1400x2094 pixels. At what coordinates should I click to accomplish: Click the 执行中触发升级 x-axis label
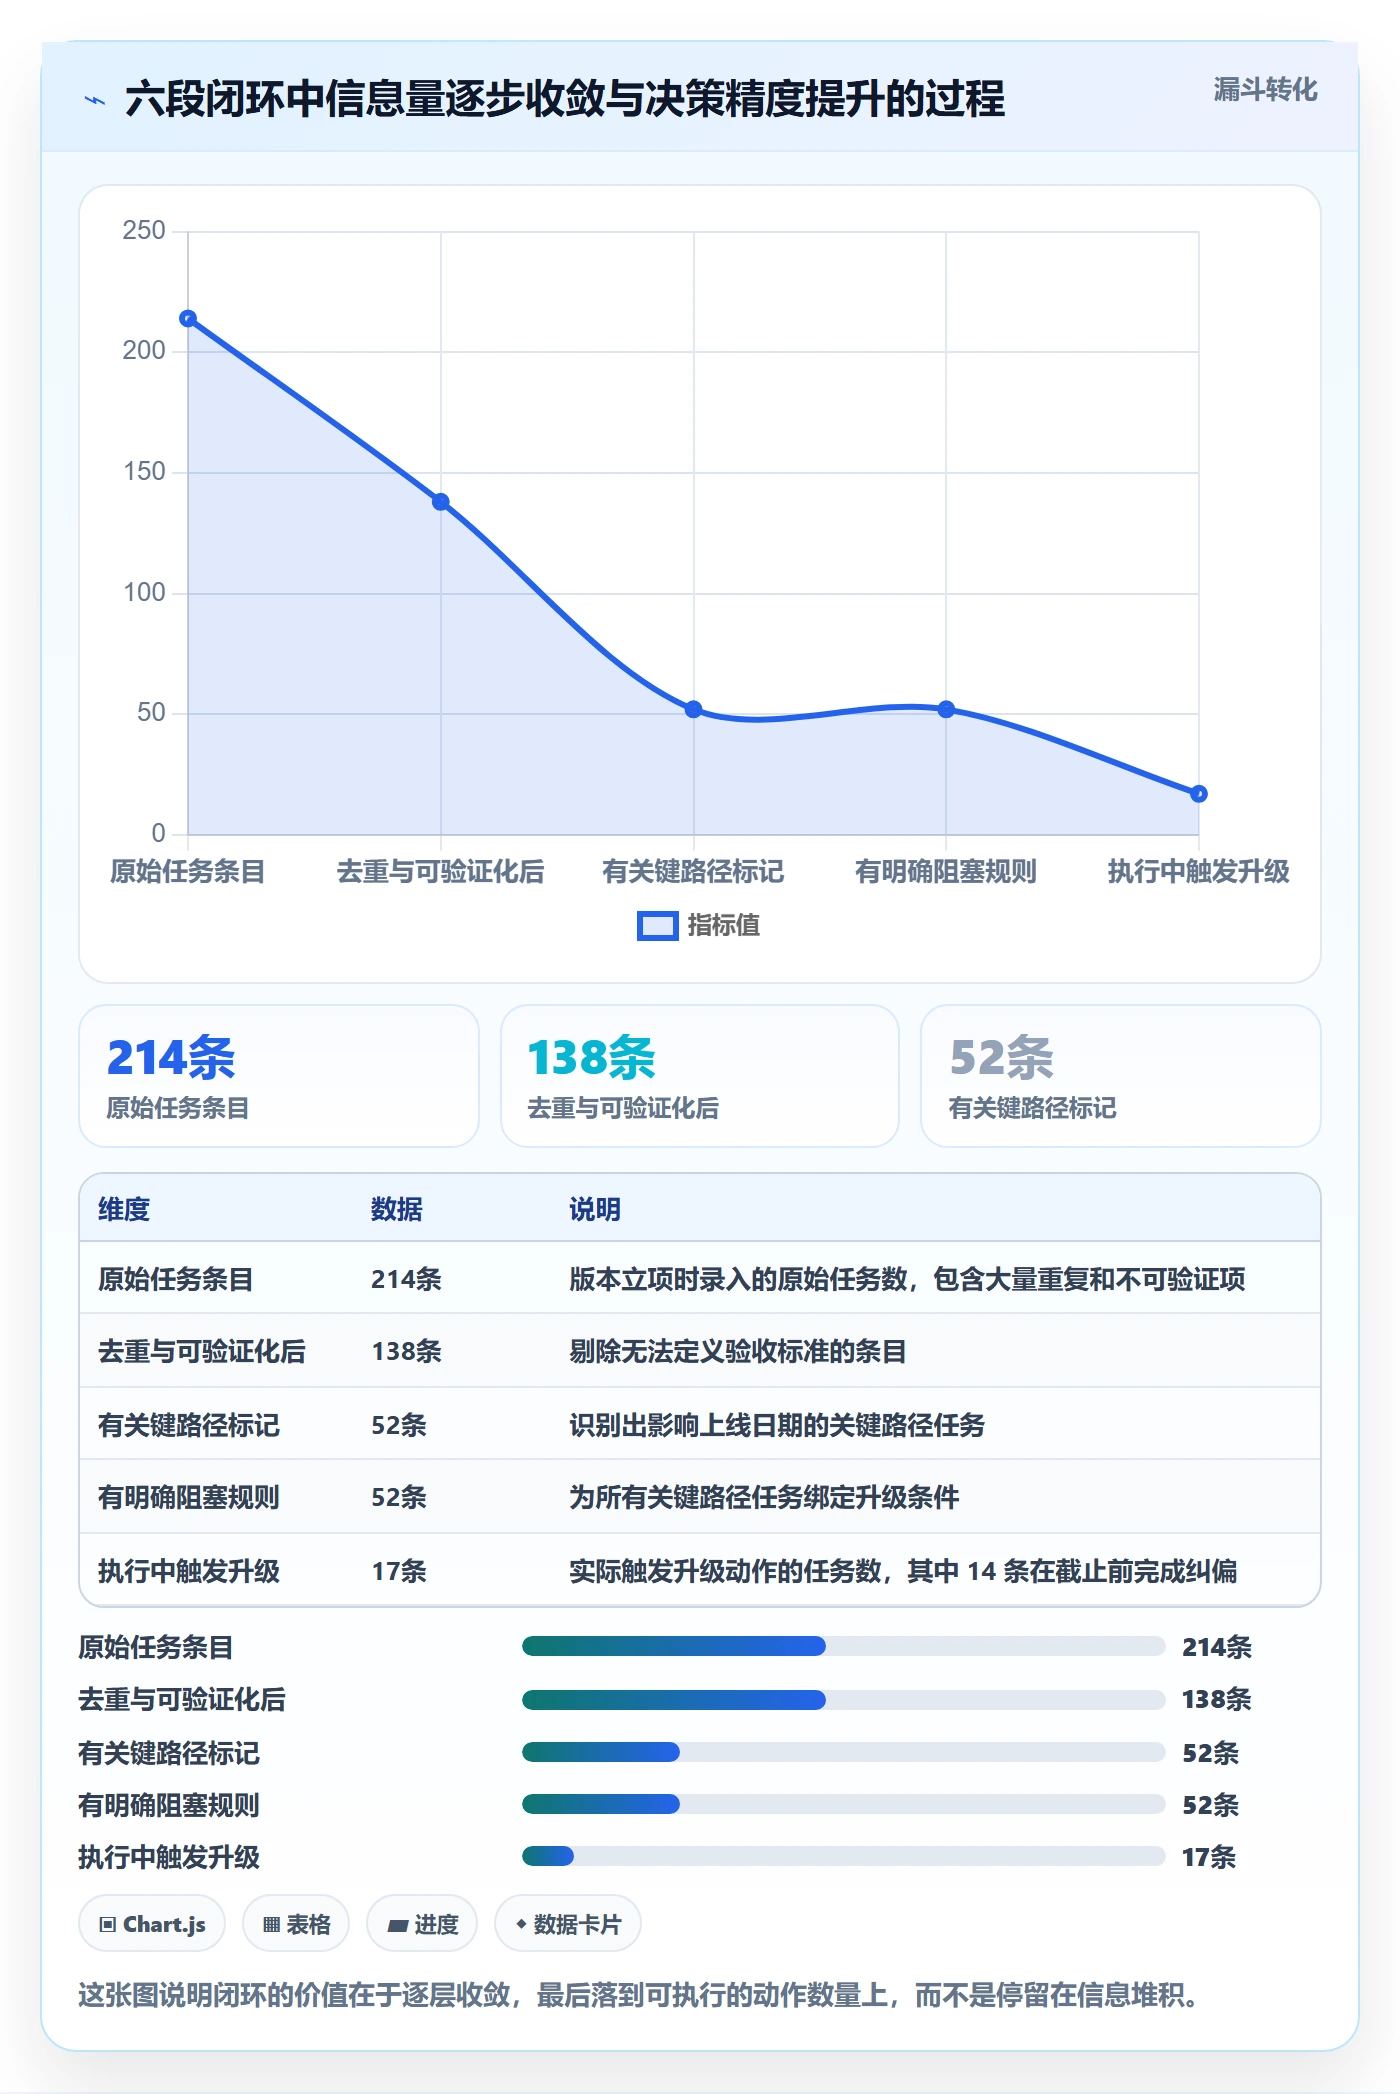click(1199, 871)
